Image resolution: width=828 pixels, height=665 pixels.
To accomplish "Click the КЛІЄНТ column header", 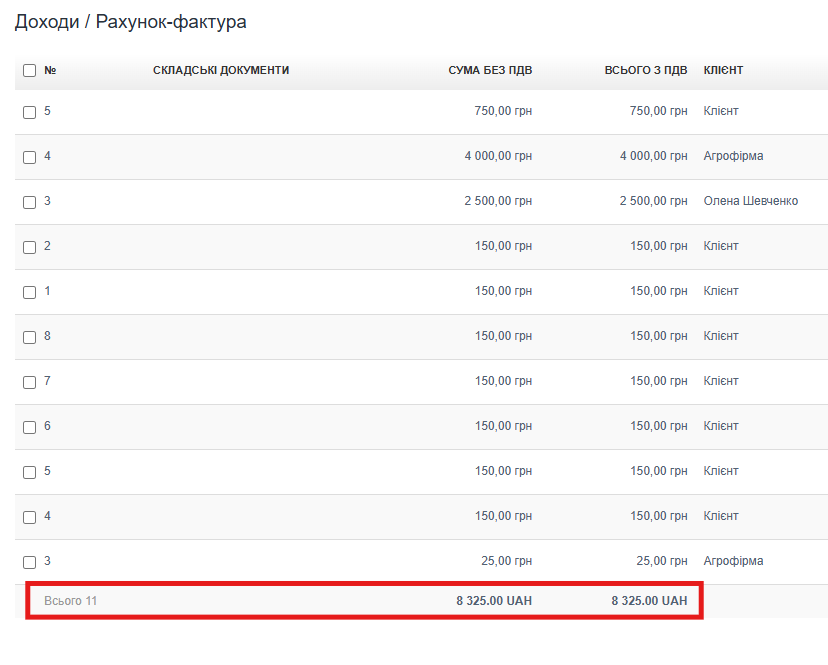I will coord(723,71).
